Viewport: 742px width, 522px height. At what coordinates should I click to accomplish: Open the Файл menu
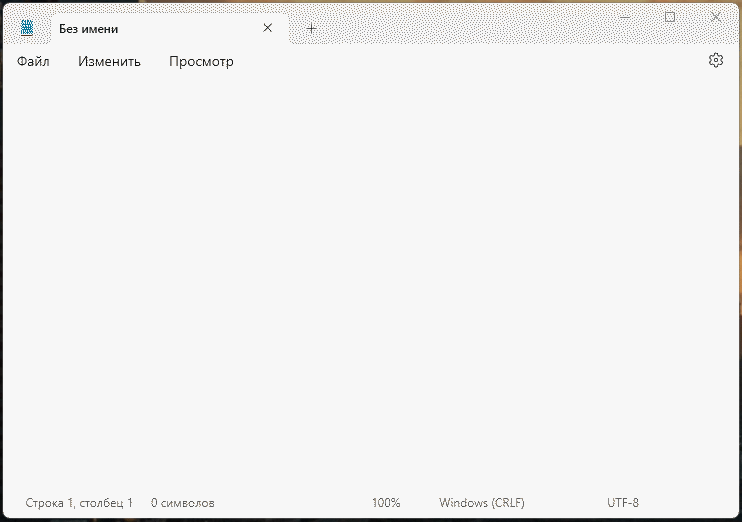pyautogui.click(x=33, y=61)
